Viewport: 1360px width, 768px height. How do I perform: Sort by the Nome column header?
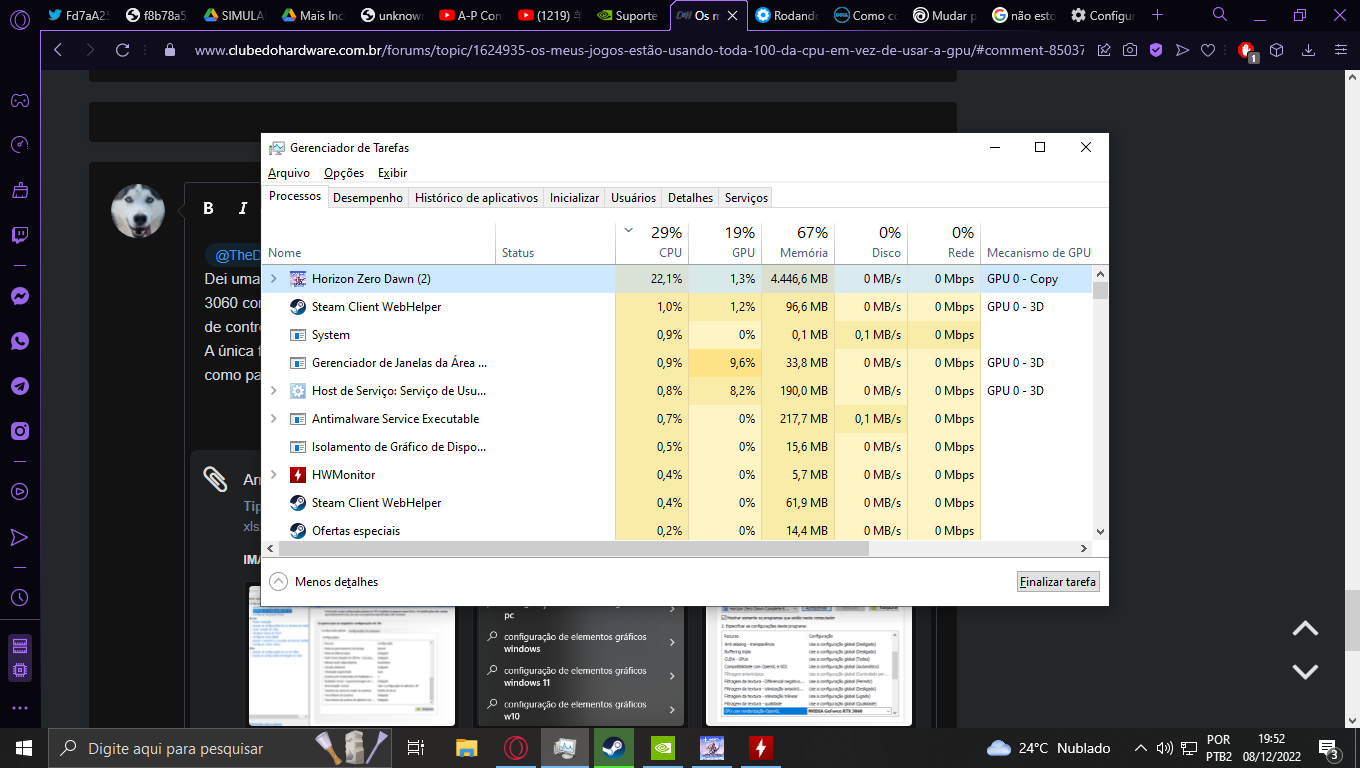[380, 242]
